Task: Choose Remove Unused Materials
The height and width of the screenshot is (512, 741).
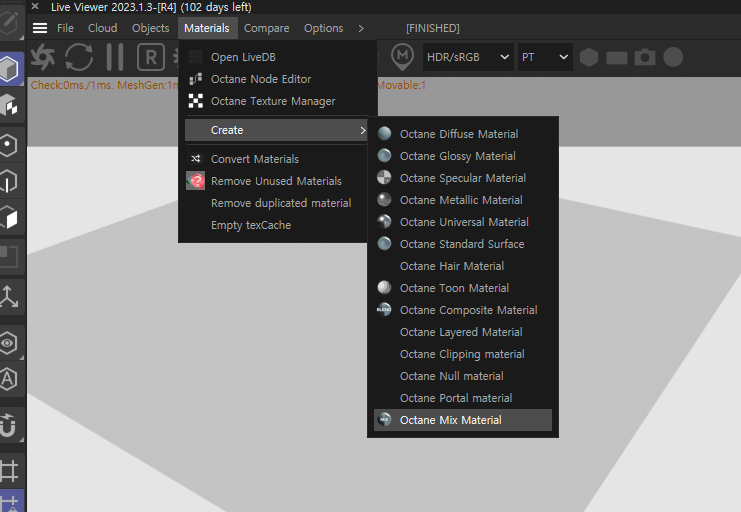Action: coord(277,181)
